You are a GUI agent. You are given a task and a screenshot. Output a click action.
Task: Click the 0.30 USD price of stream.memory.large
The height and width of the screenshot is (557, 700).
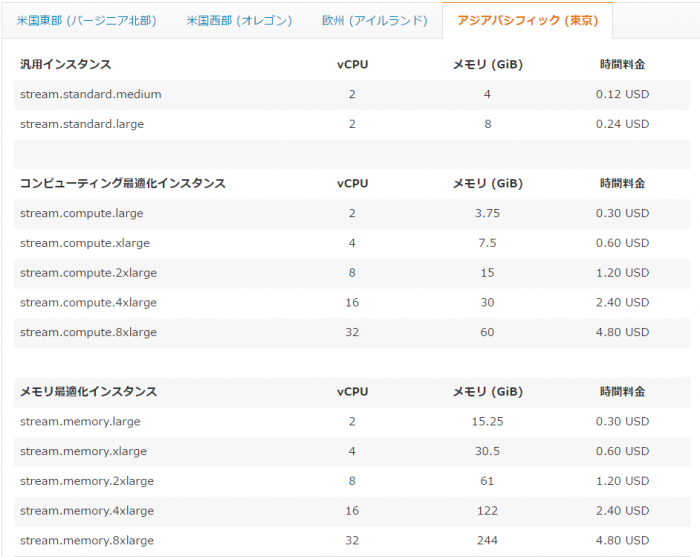(x=622, y=422)
